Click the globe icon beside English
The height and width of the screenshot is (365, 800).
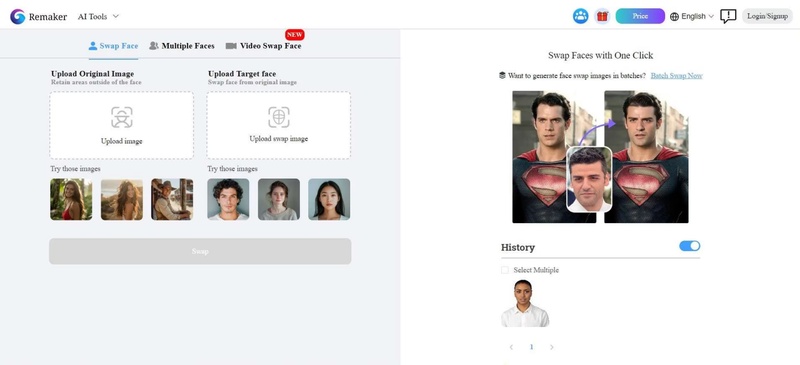(674, 16)
